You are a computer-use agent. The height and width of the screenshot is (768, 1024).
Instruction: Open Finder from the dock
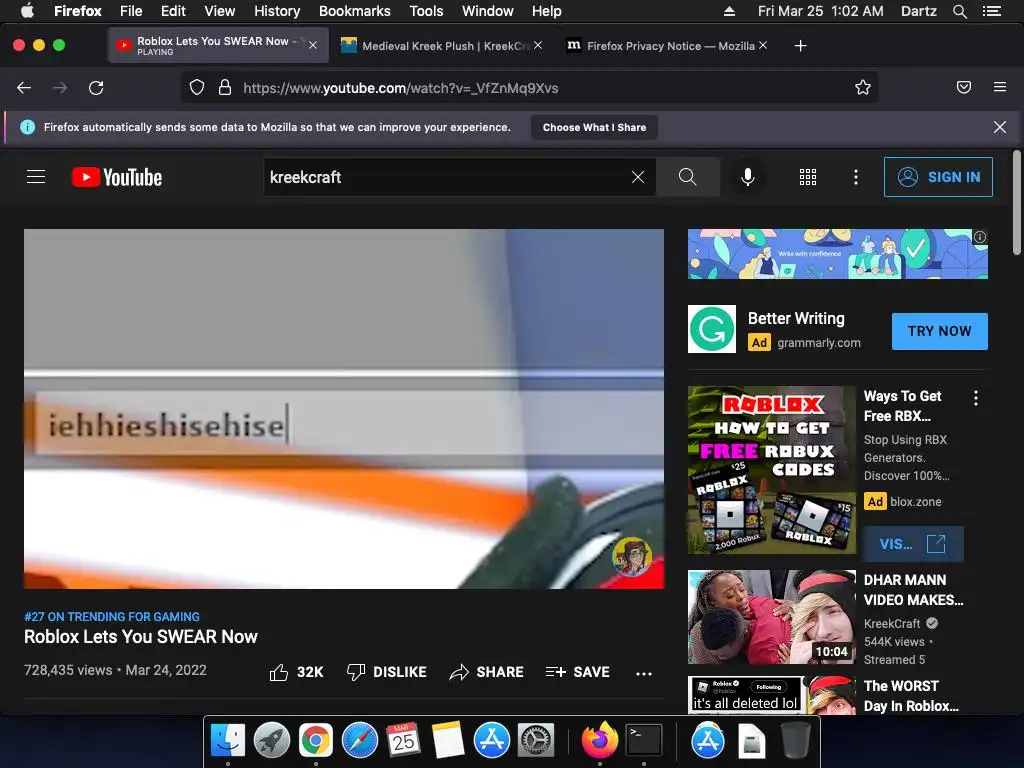(228, 740)
